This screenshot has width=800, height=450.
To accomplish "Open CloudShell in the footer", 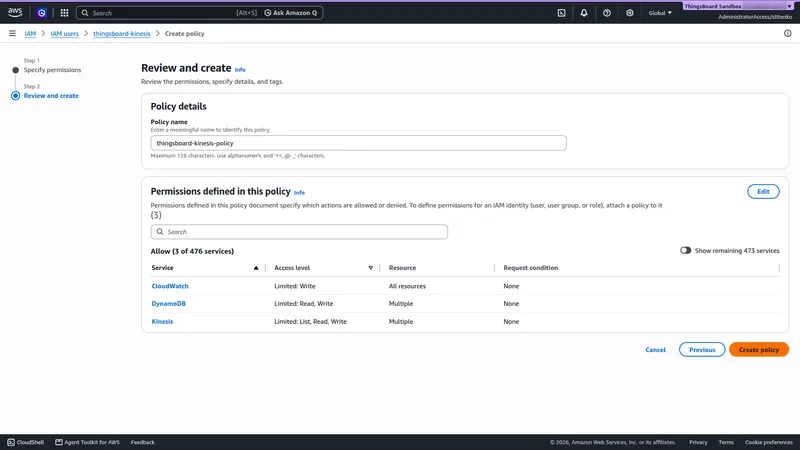I will (26, 442).
